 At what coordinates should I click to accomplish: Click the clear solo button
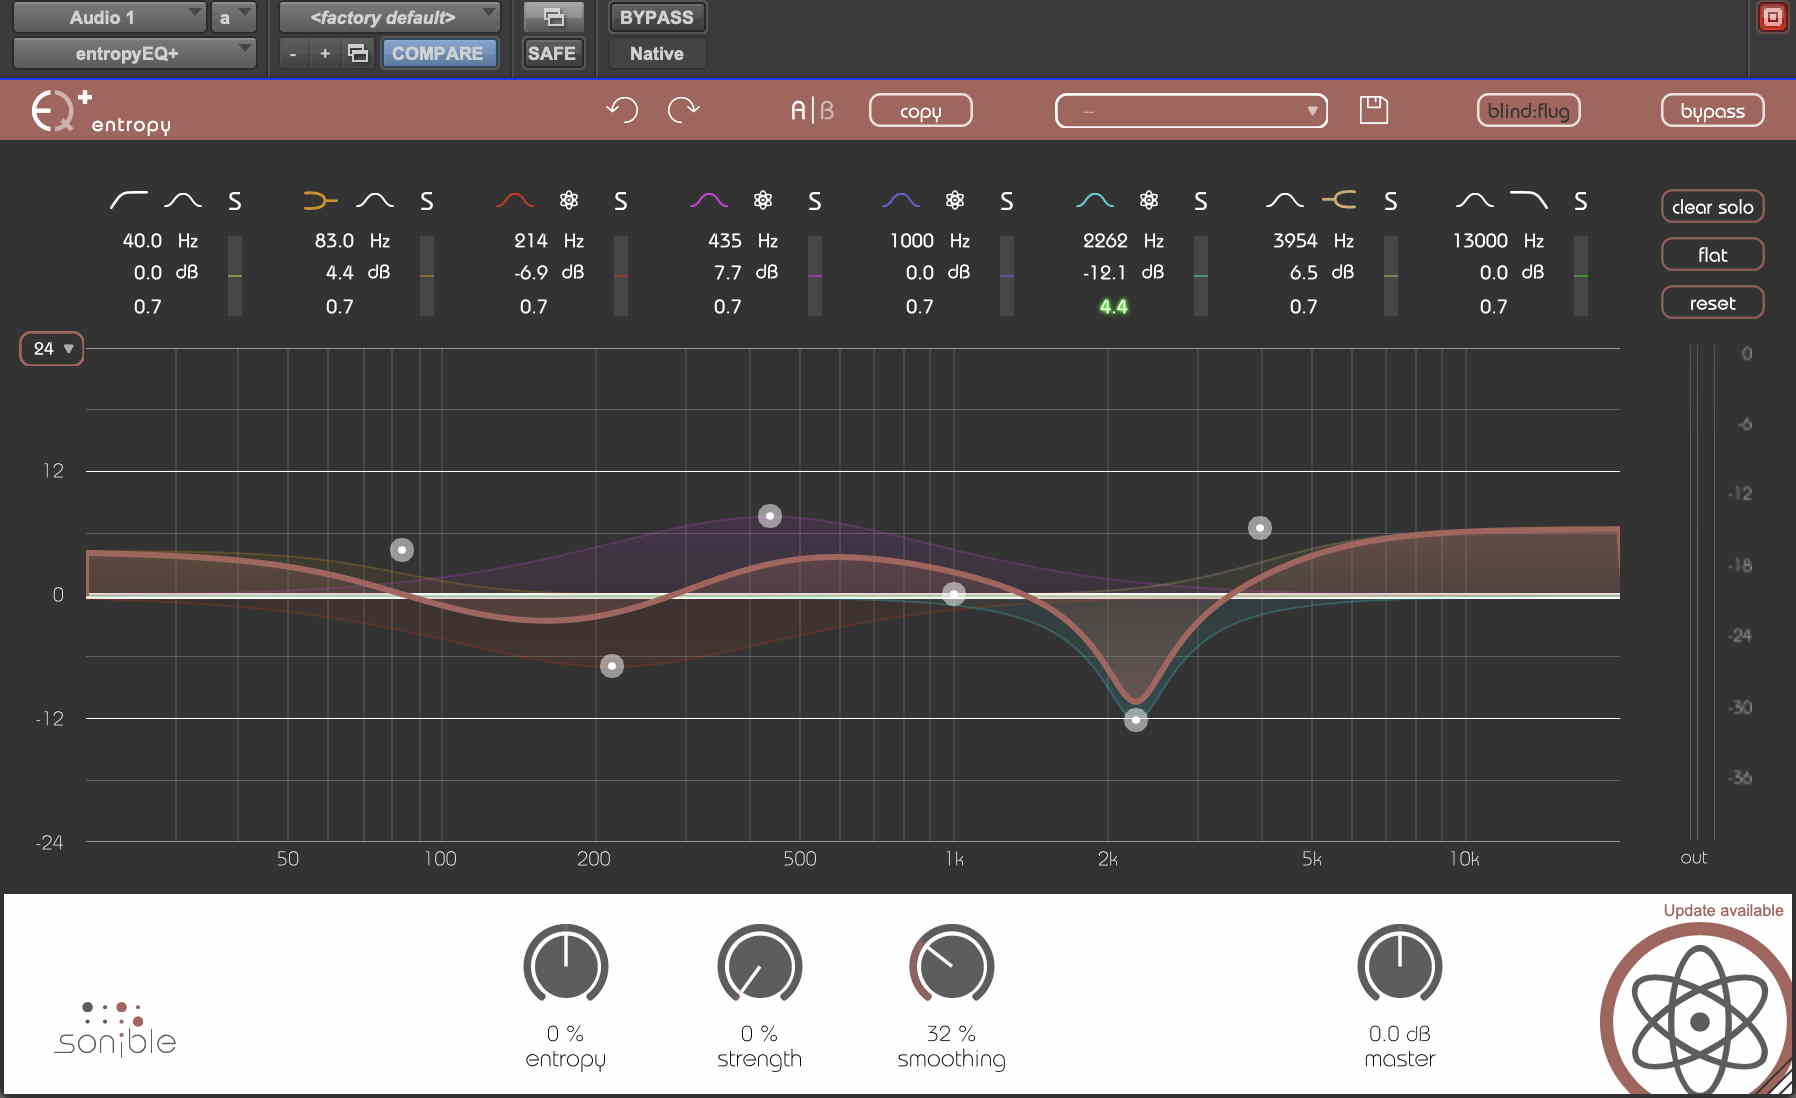(1712, 207)
